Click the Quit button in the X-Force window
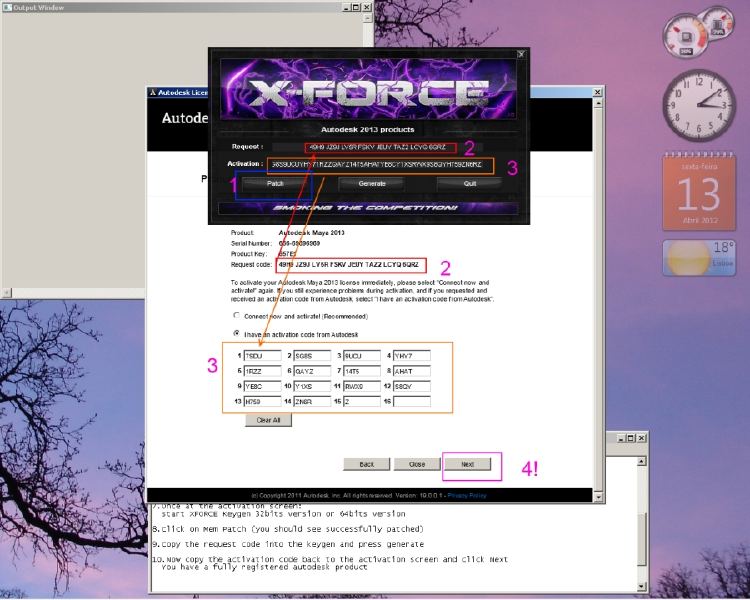This screenshot has width=750, height=600. 469,184
